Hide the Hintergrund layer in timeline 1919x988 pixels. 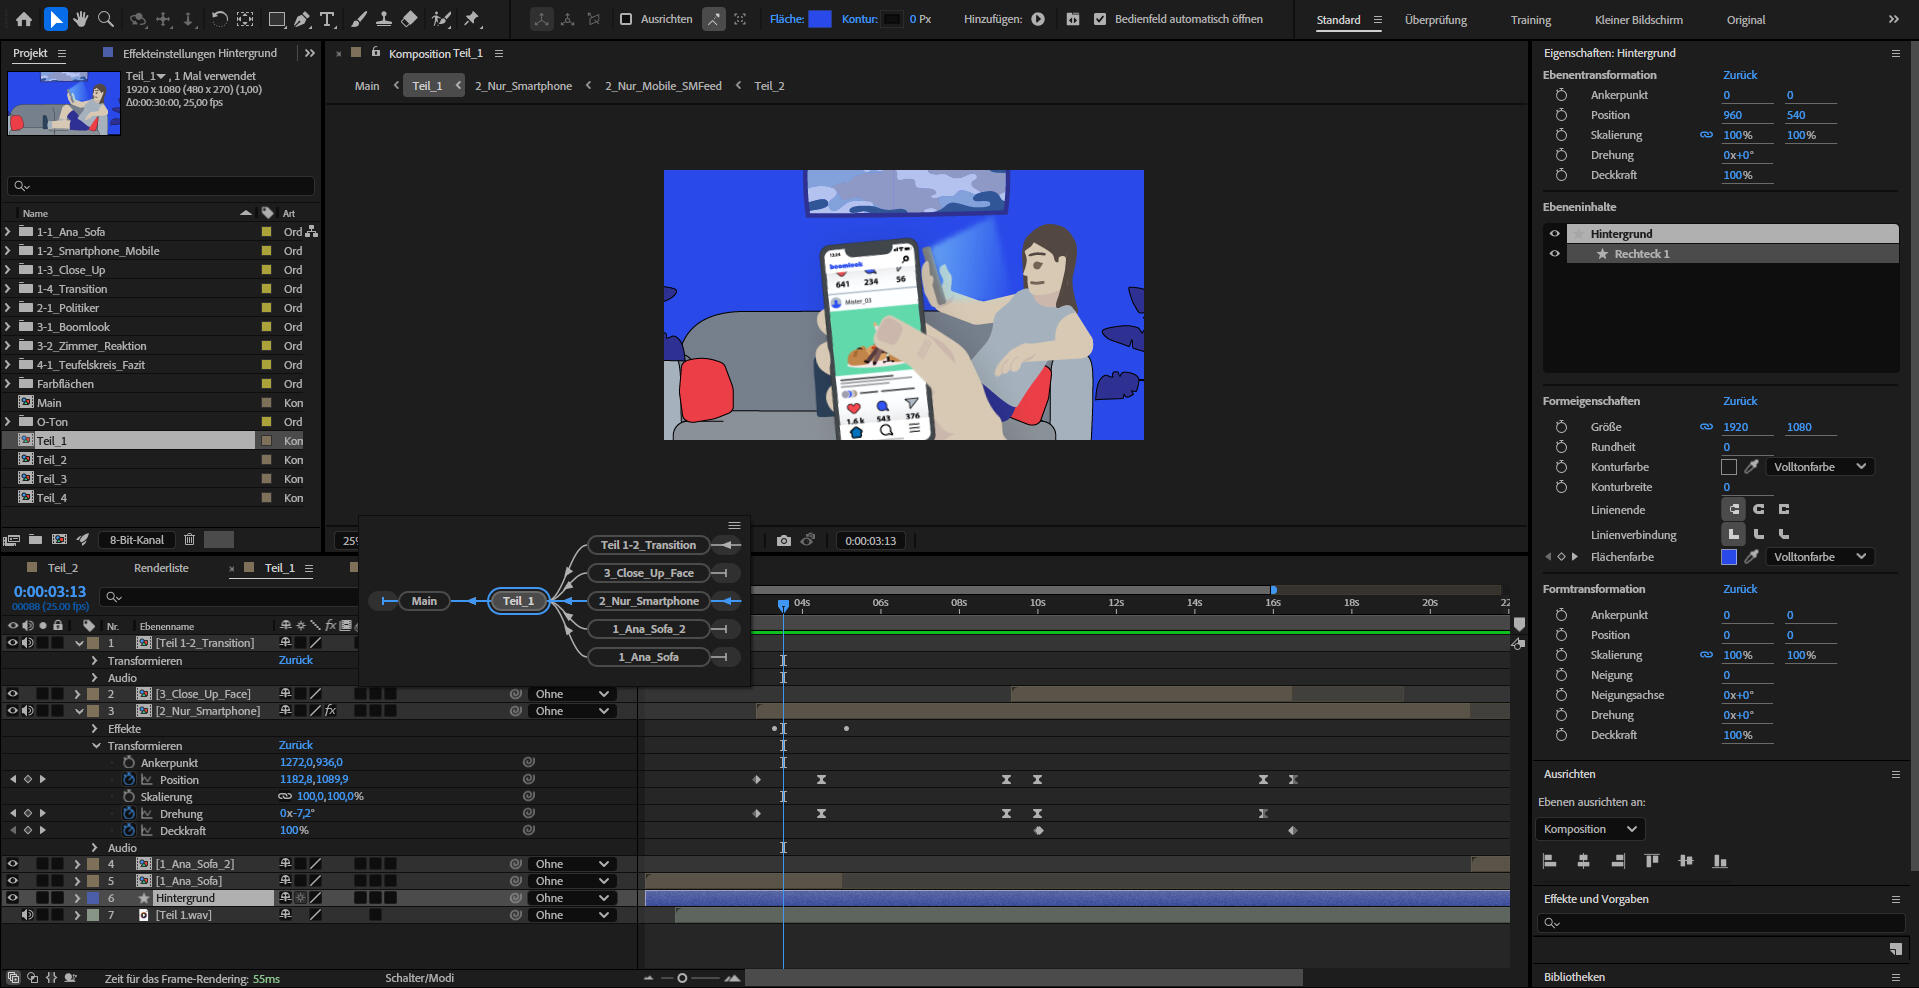13,898
